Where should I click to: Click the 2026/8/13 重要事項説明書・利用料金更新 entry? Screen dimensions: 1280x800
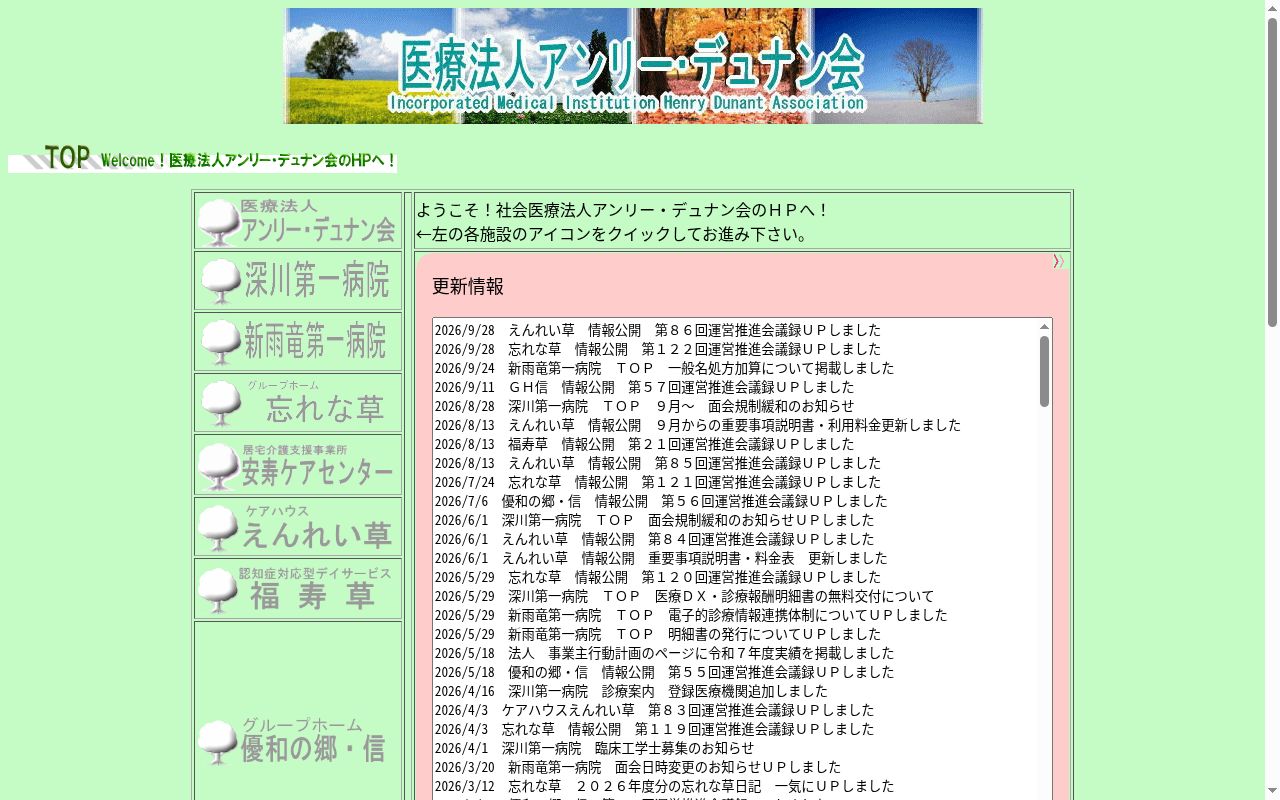point(698,425)
